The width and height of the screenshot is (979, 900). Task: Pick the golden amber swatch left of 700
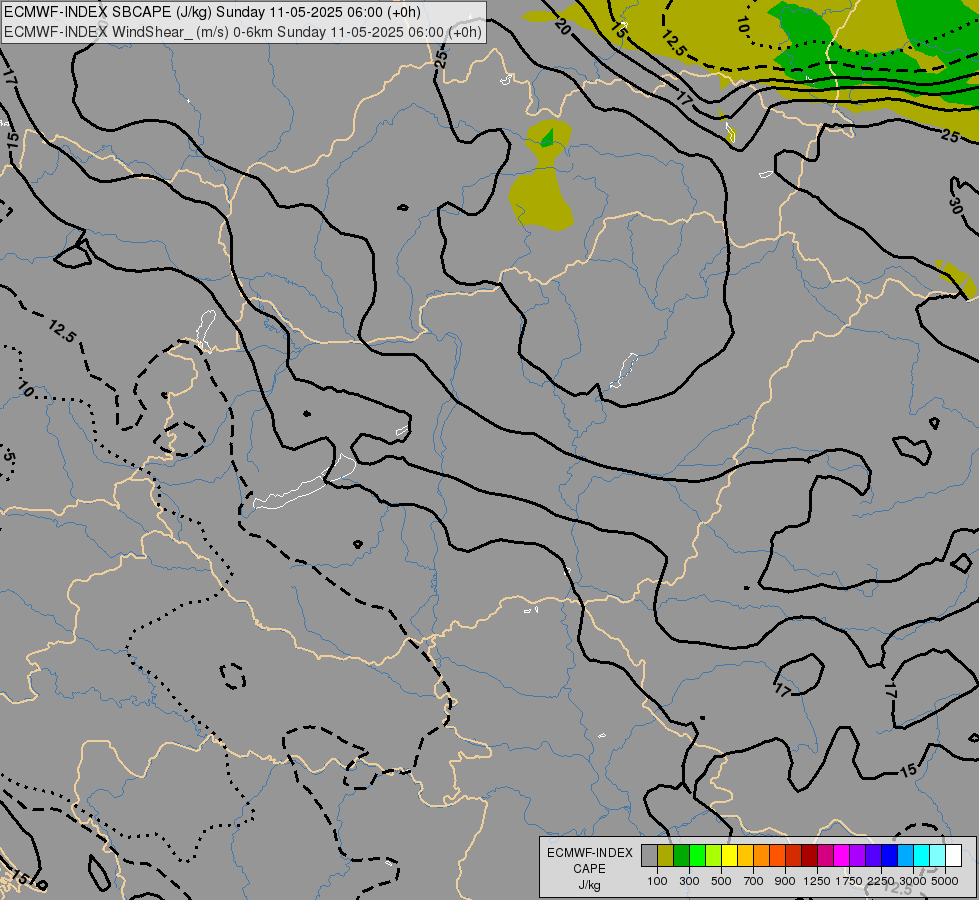click(x=745, y=856)
